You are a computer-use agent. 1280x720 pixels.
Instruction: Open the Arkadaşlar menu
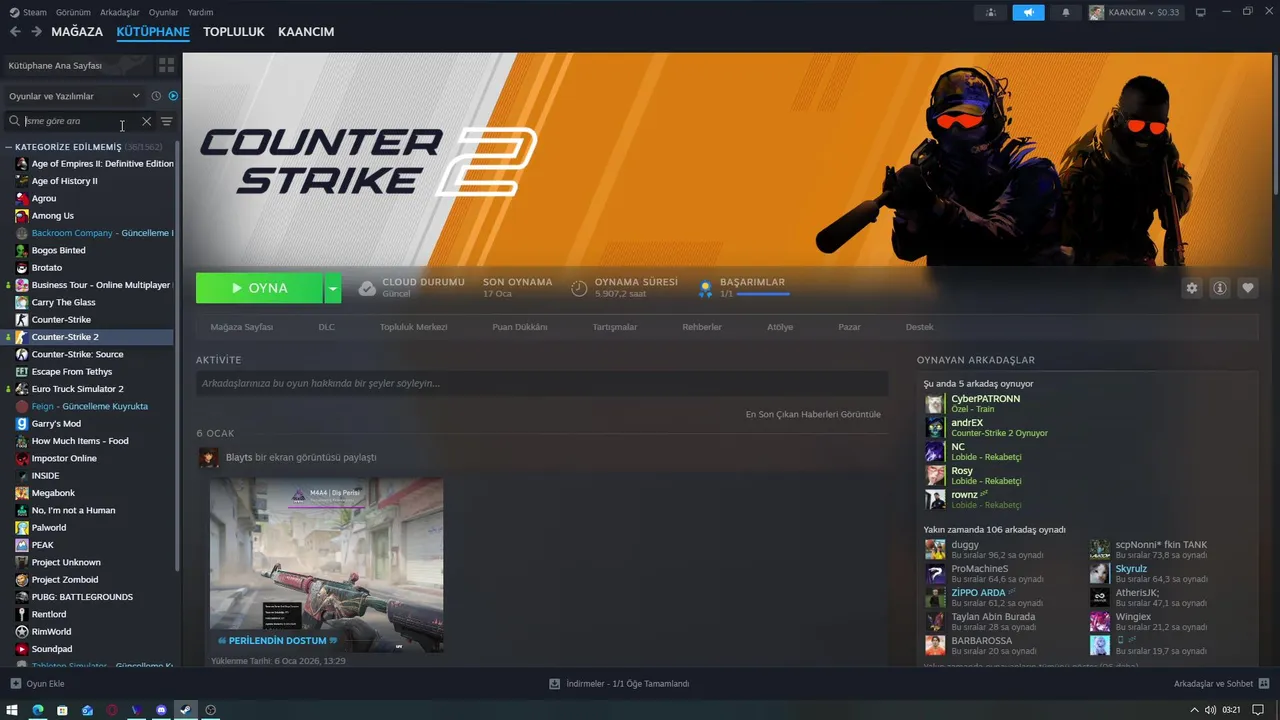click(120, 12)
